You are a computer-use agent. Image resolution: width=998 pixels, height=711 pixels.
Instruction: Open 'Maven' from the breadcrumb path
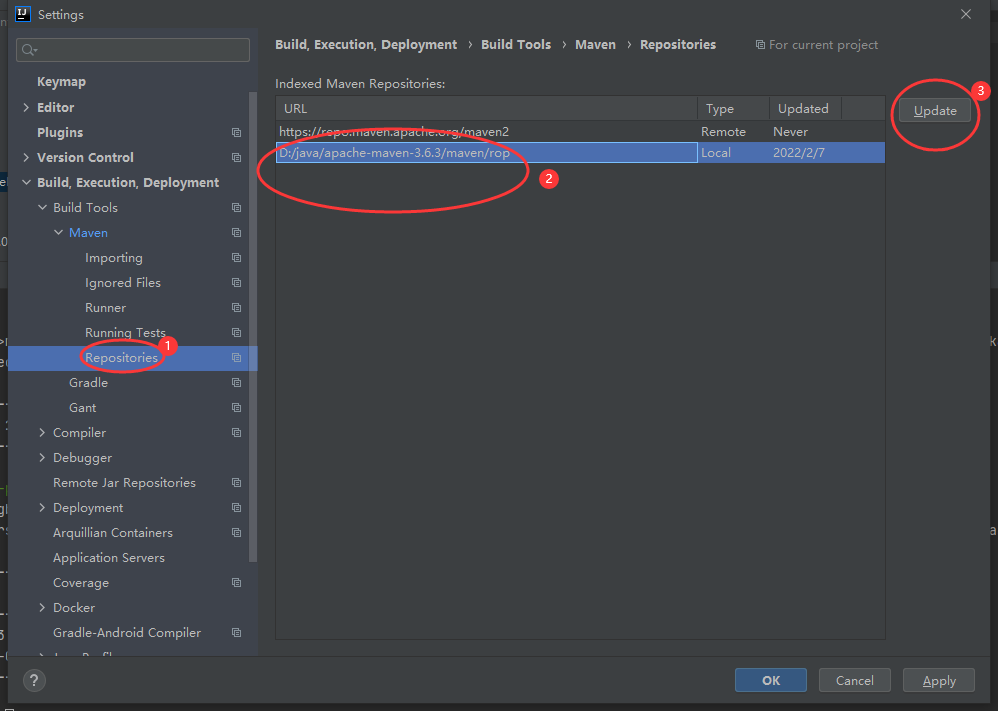pos(595,44)
